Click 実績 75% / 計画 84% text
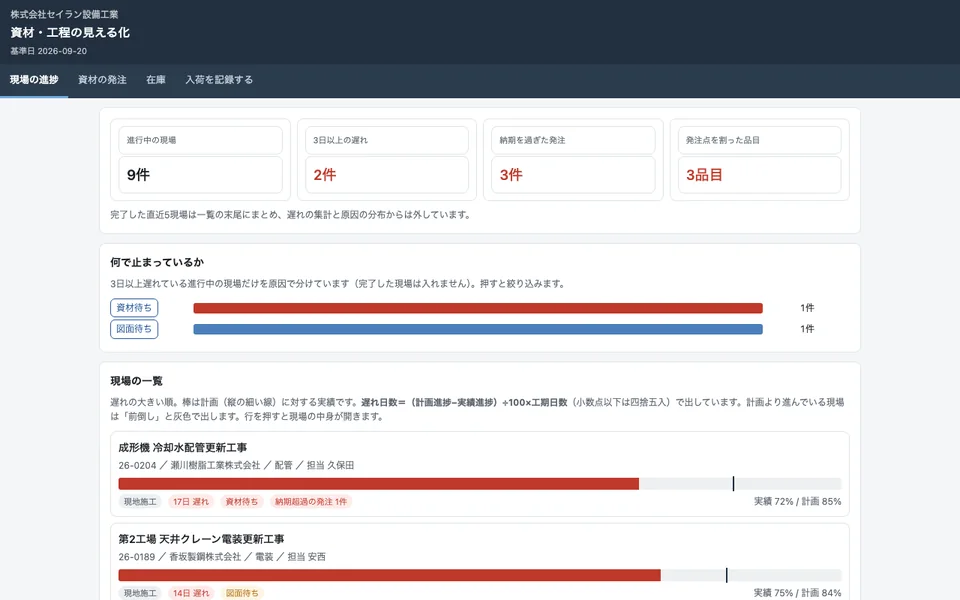 [797, 593]
